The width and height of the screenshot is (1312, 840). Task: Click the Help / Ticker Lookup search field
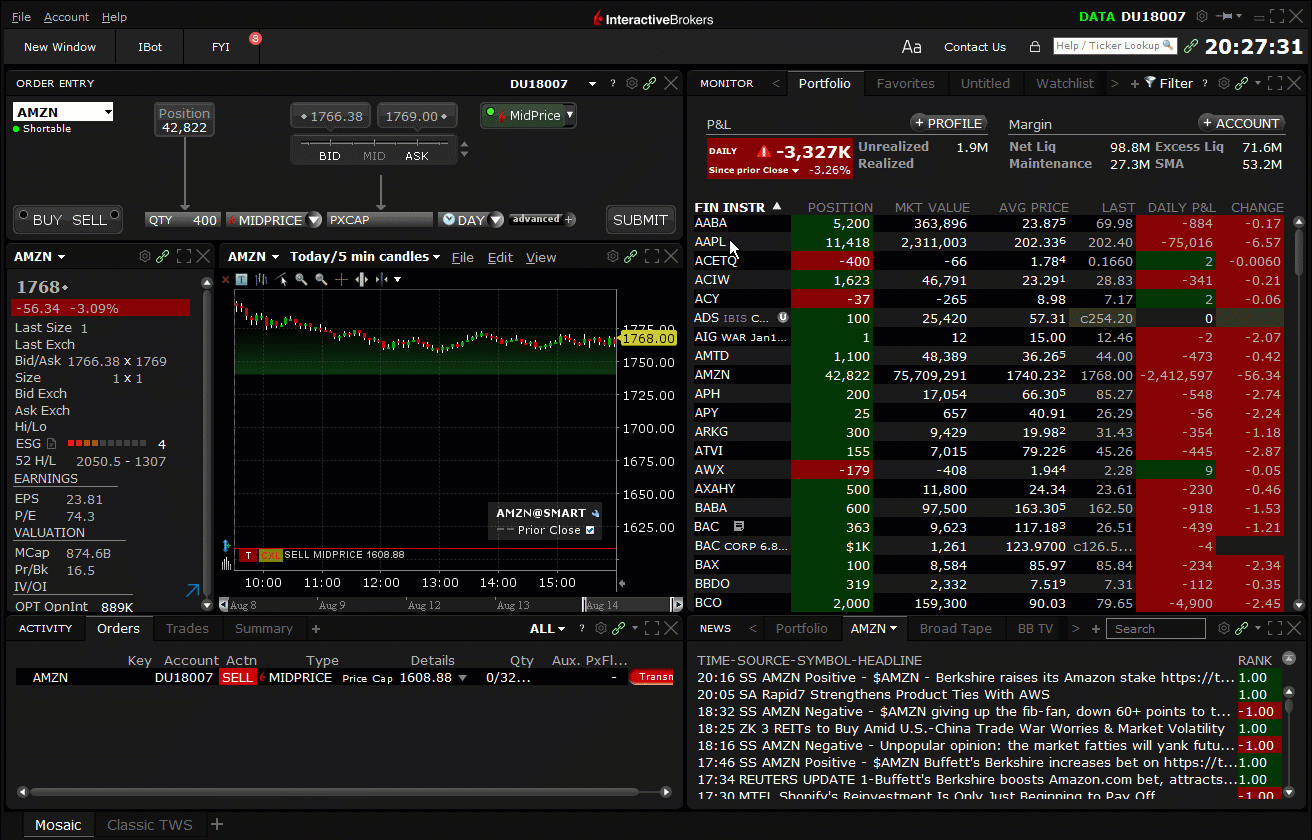[x=1114, y=46]
